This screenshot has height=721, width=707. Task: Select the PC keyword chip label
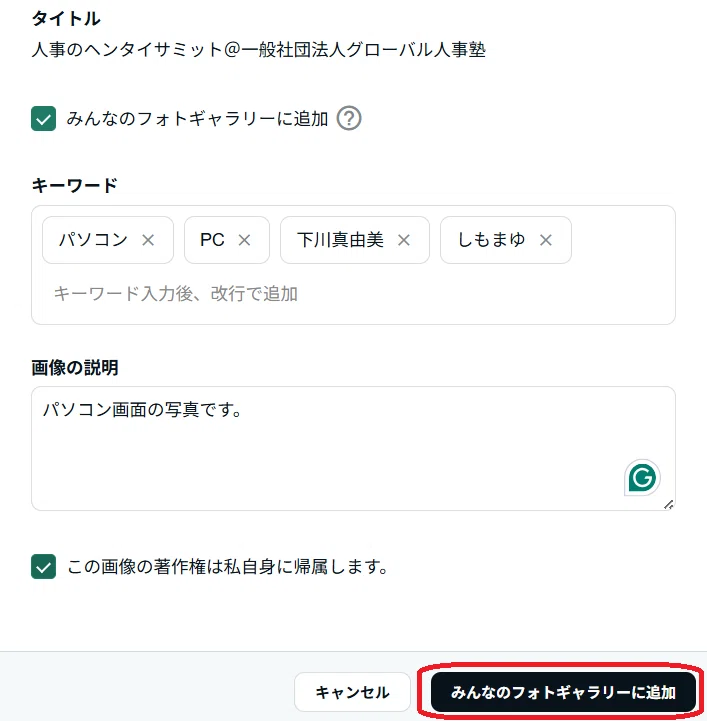tap(212, 240)
